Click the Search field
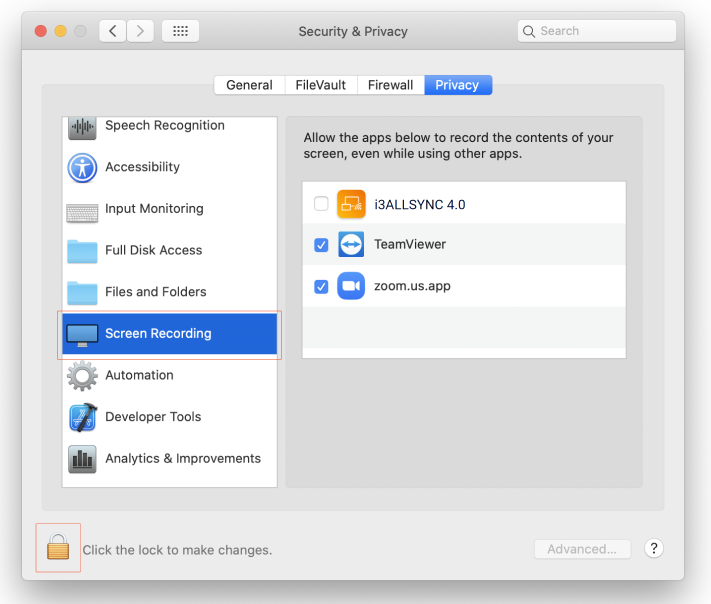The height and width of the screenshot is (604, 711). pyautogui.click(x=597, y=31)
